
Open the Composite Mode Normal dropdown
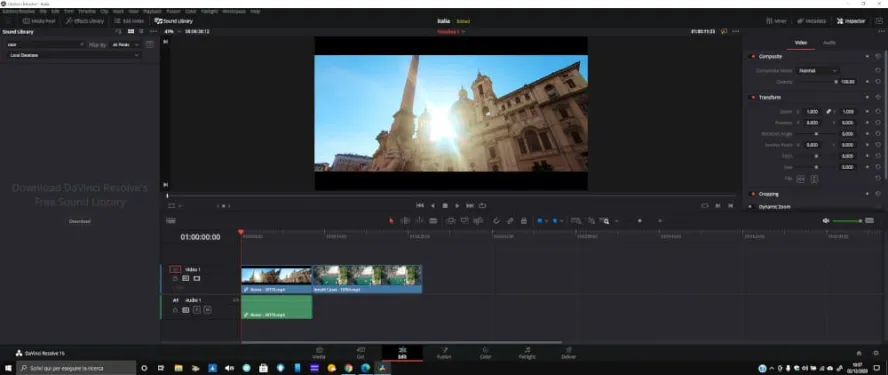817,71
